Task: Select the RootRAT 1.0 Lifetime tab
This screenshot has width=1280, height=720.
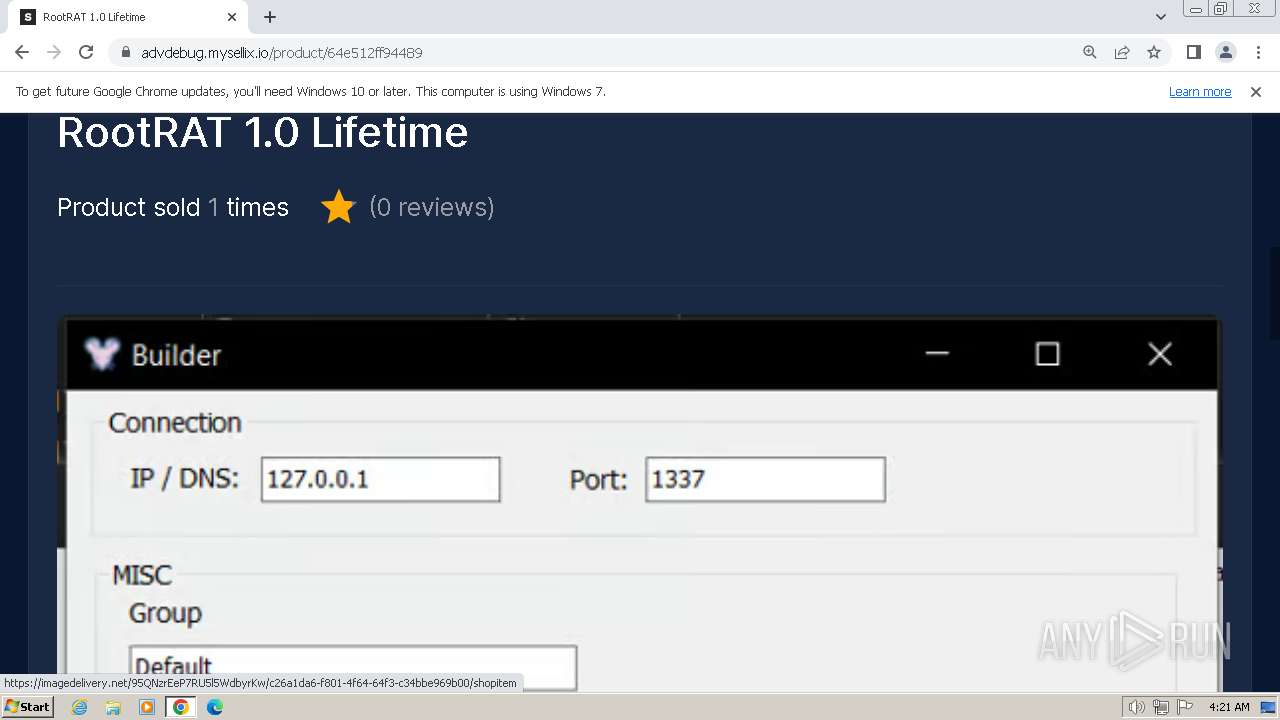Action: 128,17
